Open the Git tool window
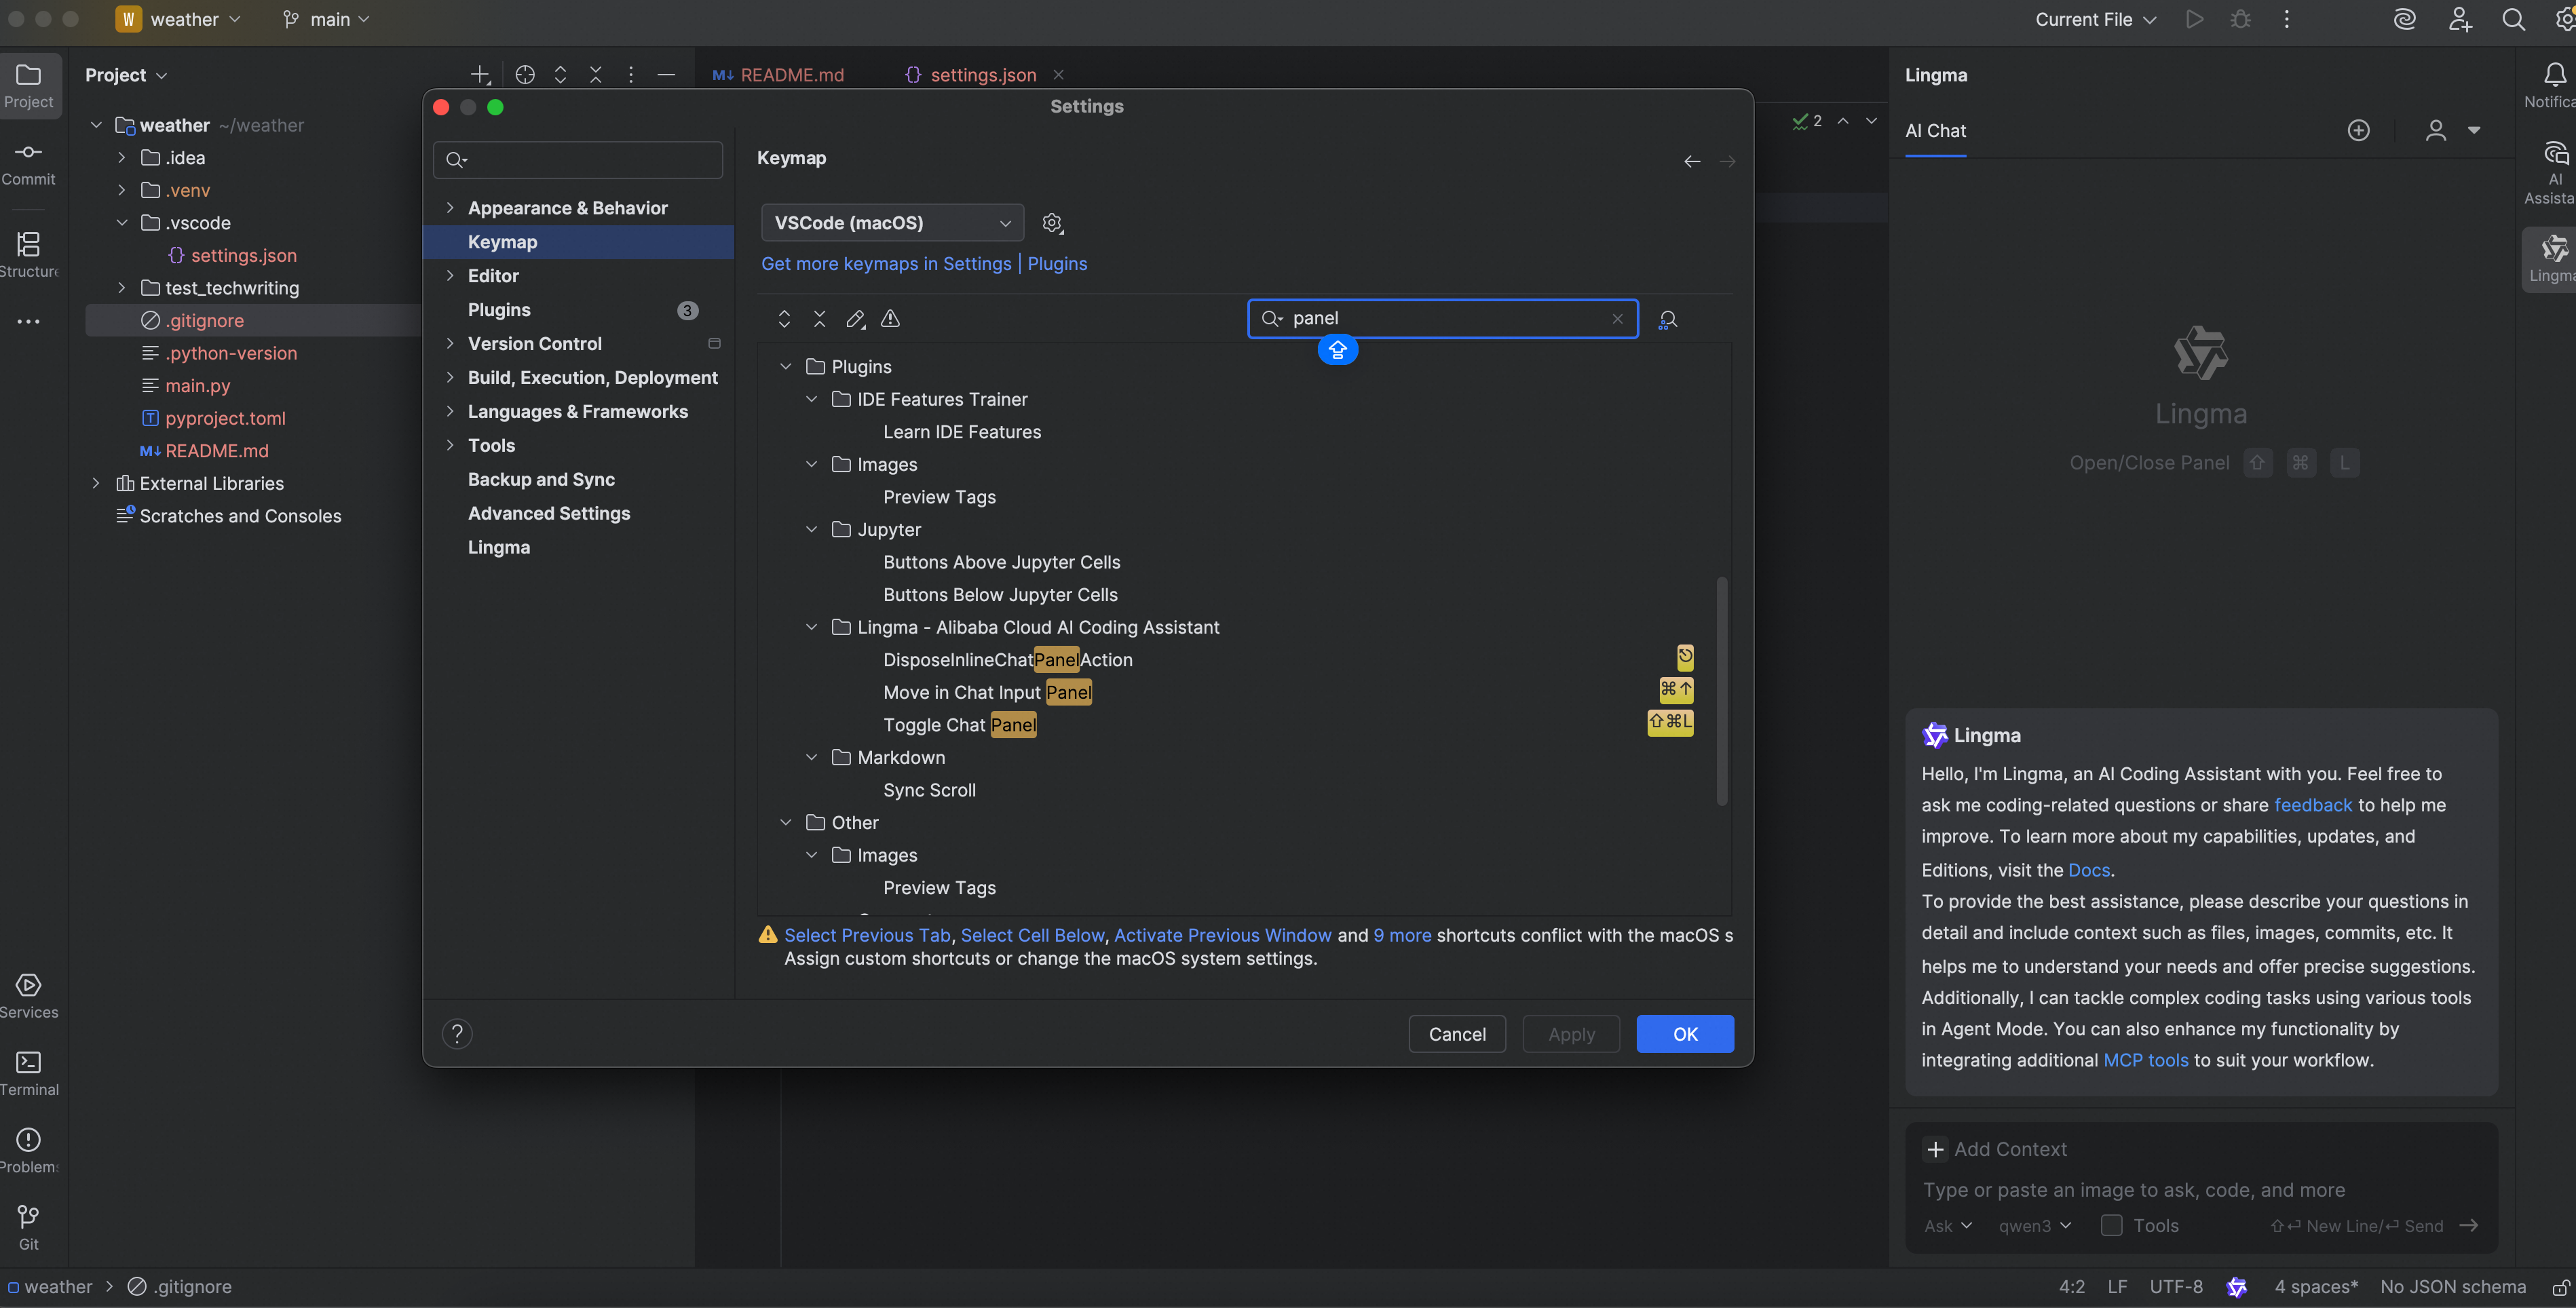This screenshot has height=1308, width=2576. pos(29,1228)
